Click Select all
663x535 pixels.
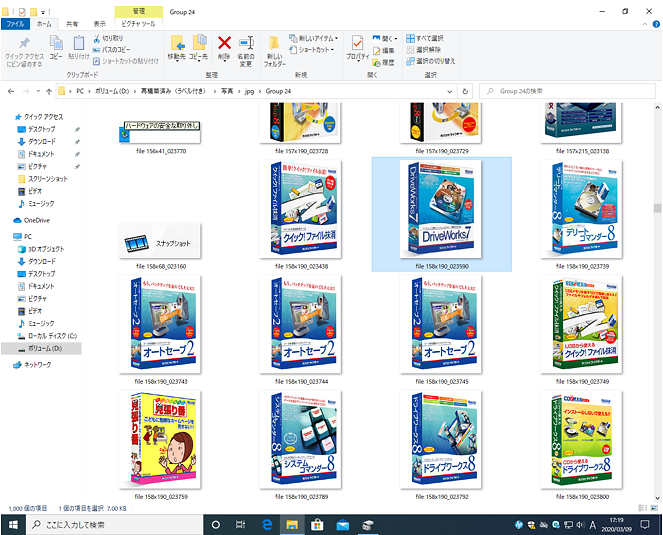tap(425, 38)
